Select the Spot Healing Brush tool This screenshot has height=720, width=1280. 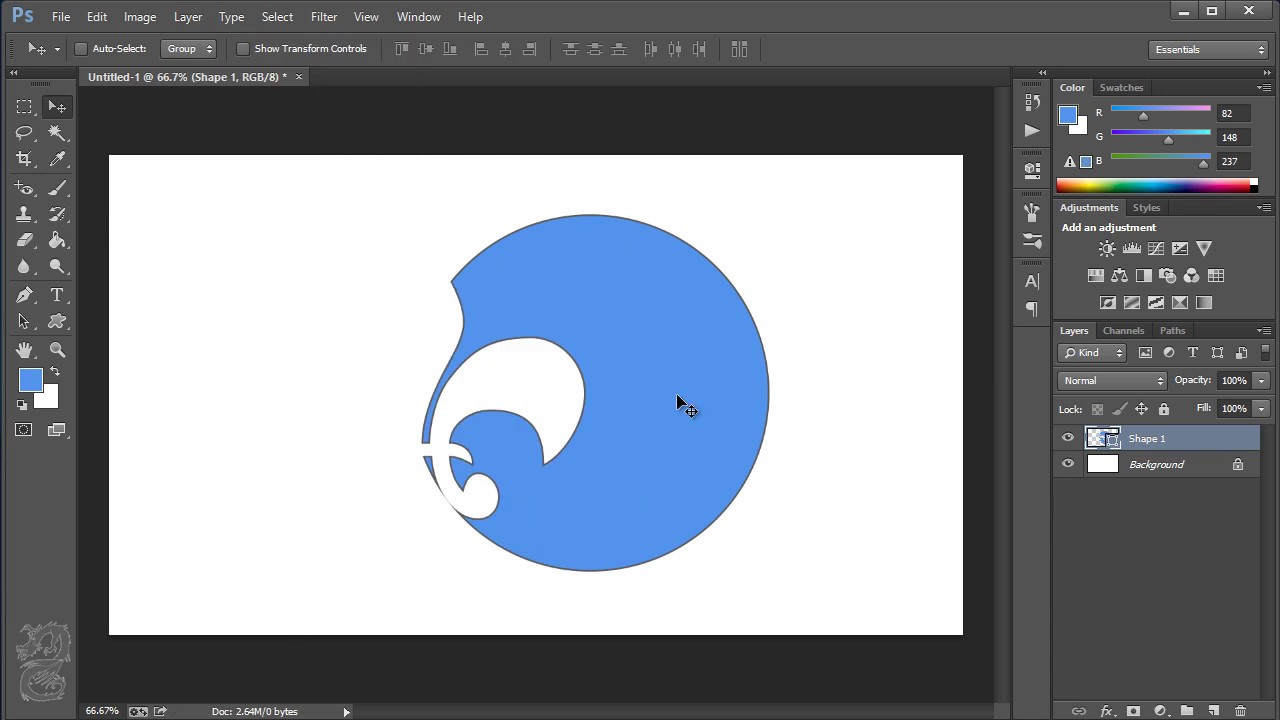24,188
